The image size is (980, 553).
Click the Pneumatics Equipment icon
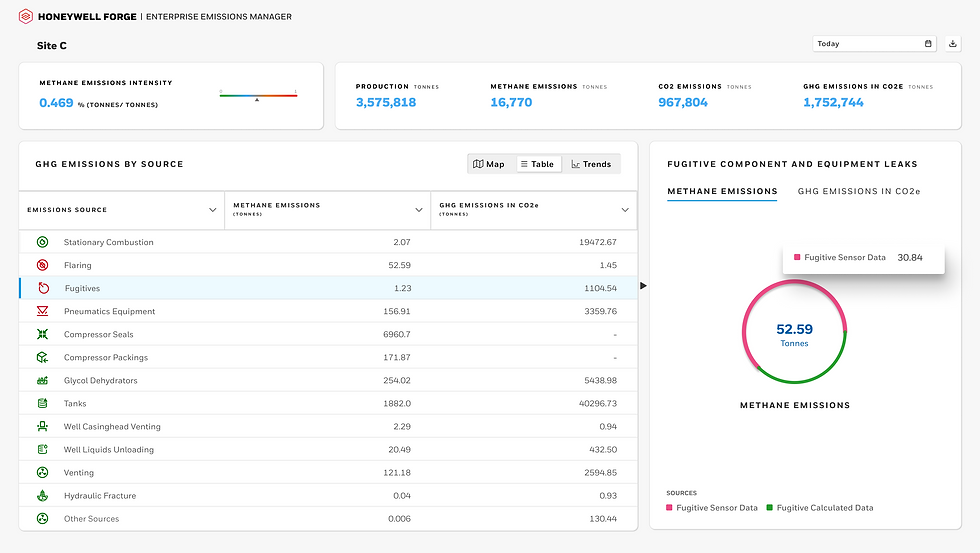[42, 311]
